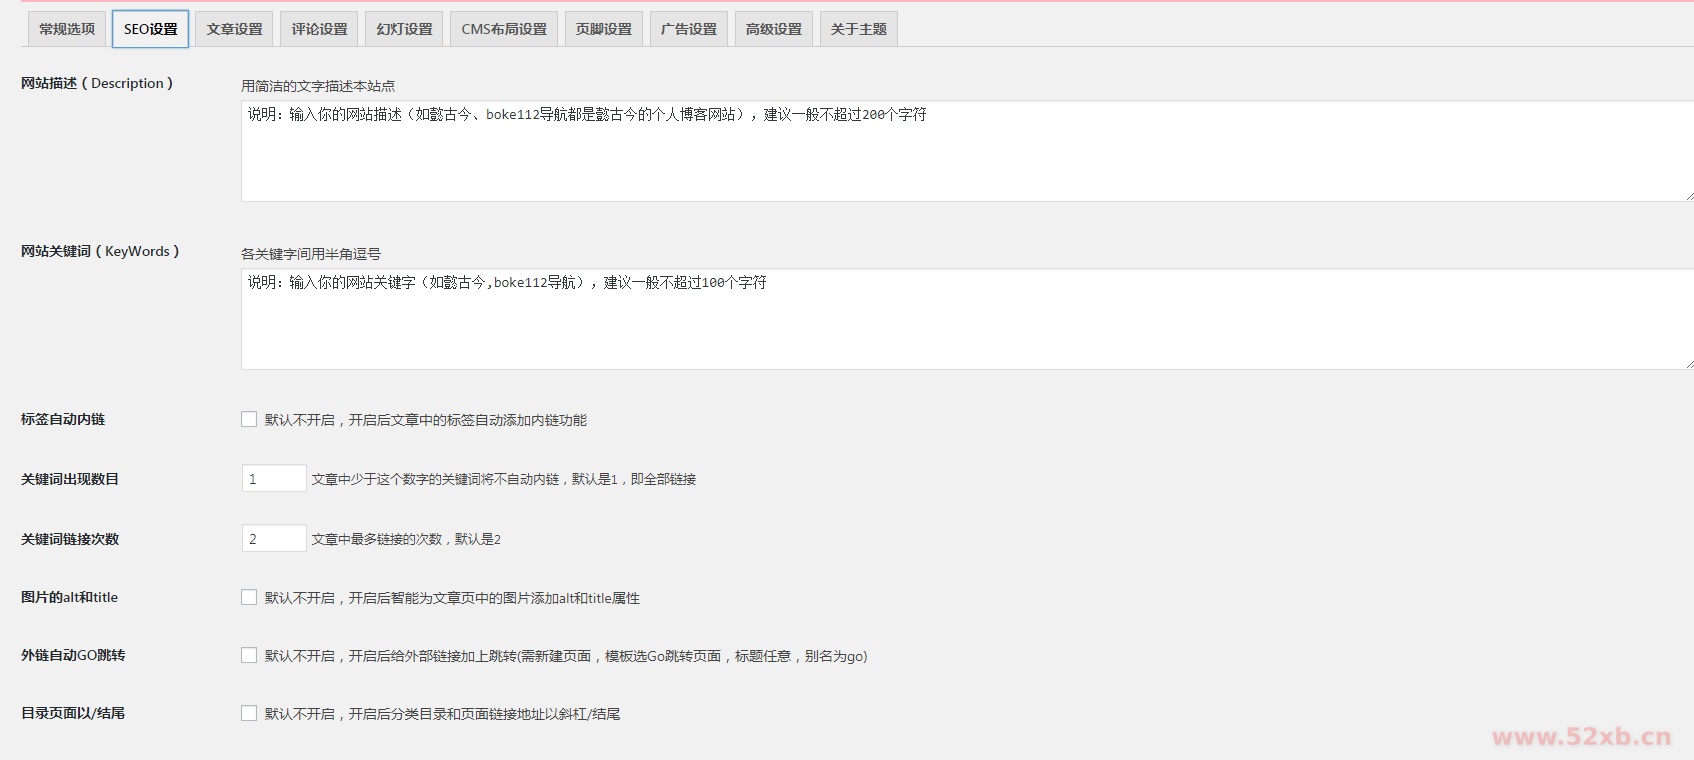
Task: Toggle the 外链自动GO跳转 checkbox
Action: click(x=249, y=655)
